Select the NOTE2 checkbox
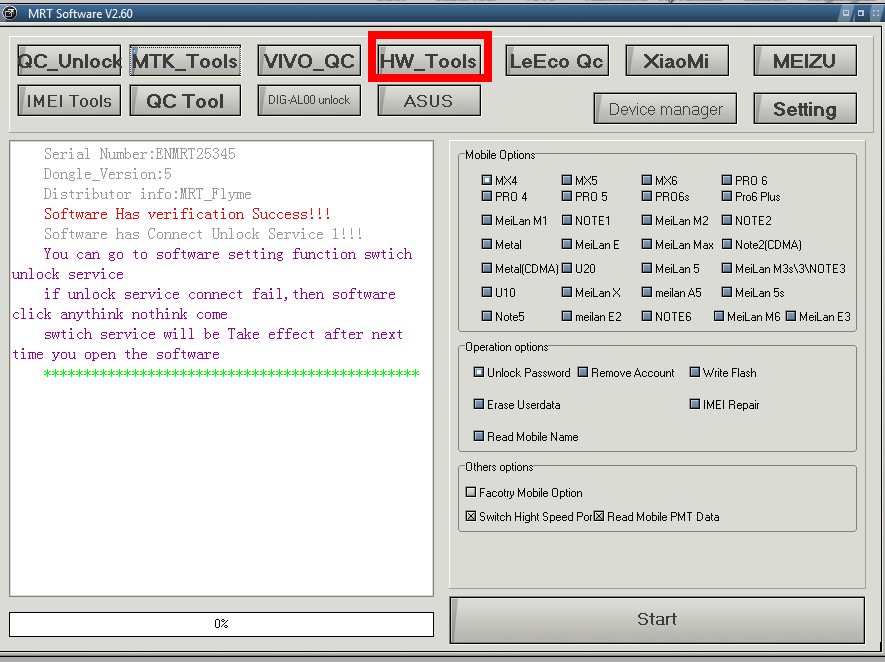 [727, 220]
